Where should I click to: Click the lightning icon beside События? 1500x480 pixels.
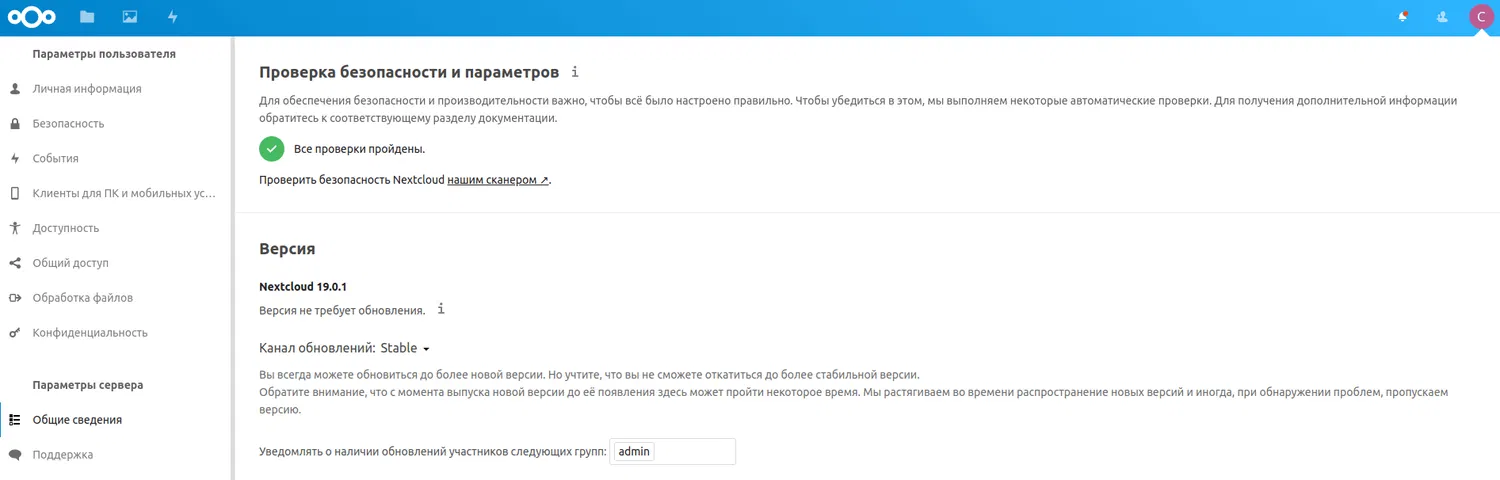[15, 159]
